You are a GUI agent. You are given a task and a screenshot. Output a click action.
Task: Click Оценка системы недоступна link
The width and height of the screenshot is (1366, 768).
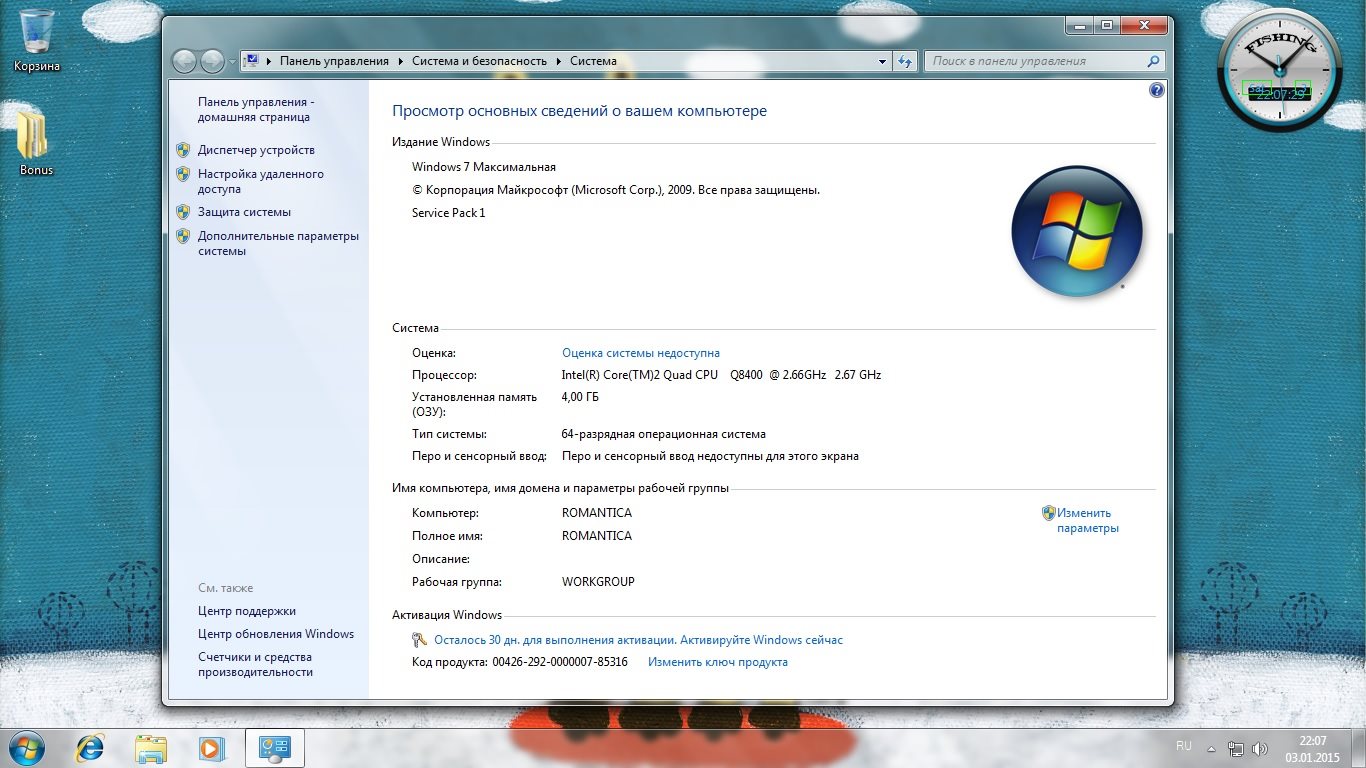click(x=641, y=353)
